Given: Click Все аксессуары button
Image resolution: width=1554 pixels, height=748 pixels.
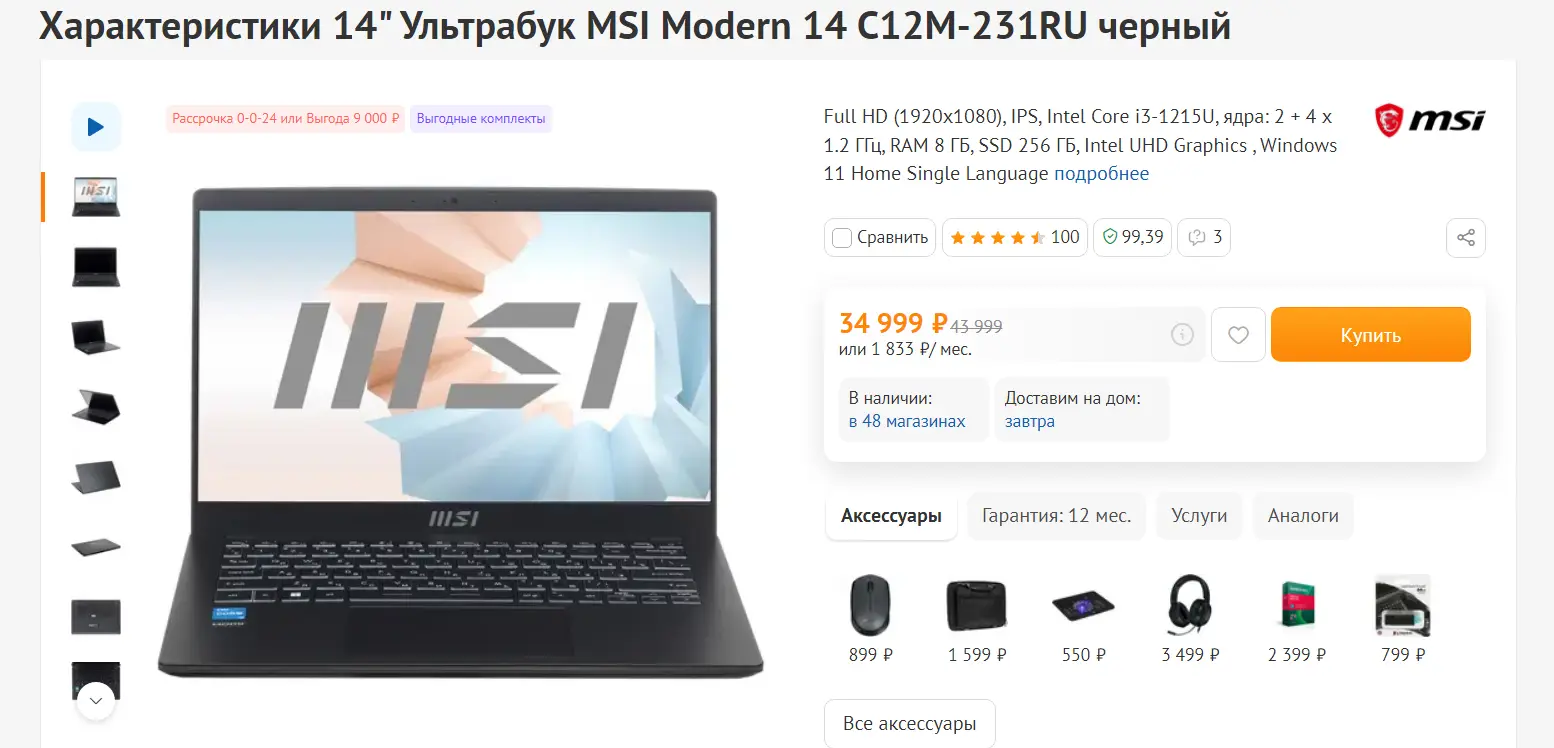Looking at the screenshot, I should tap(910, 724).
